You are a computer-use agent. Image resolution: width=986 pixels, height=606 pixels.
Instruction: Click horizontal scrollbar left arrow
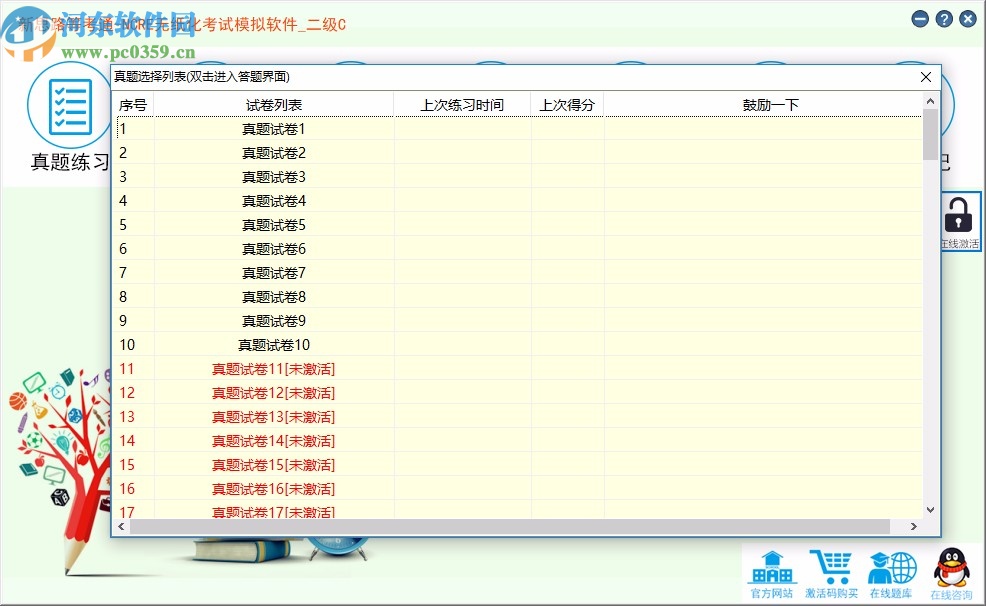coord(121,526)
